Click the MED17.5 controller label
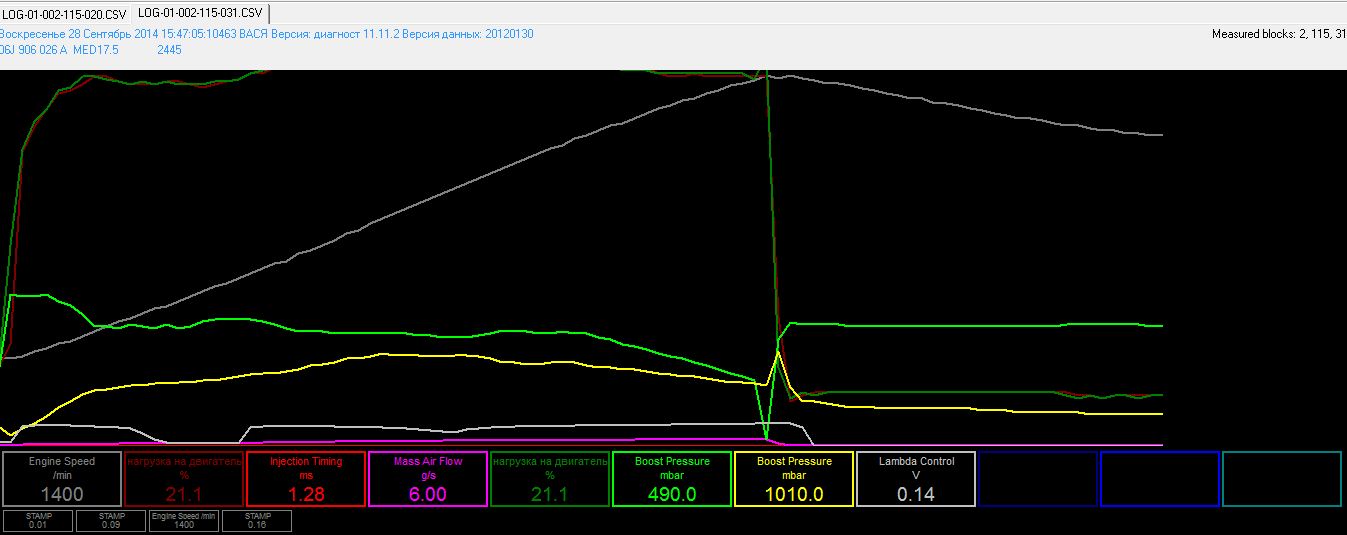 pyautogui.click(x=96, y=49)
